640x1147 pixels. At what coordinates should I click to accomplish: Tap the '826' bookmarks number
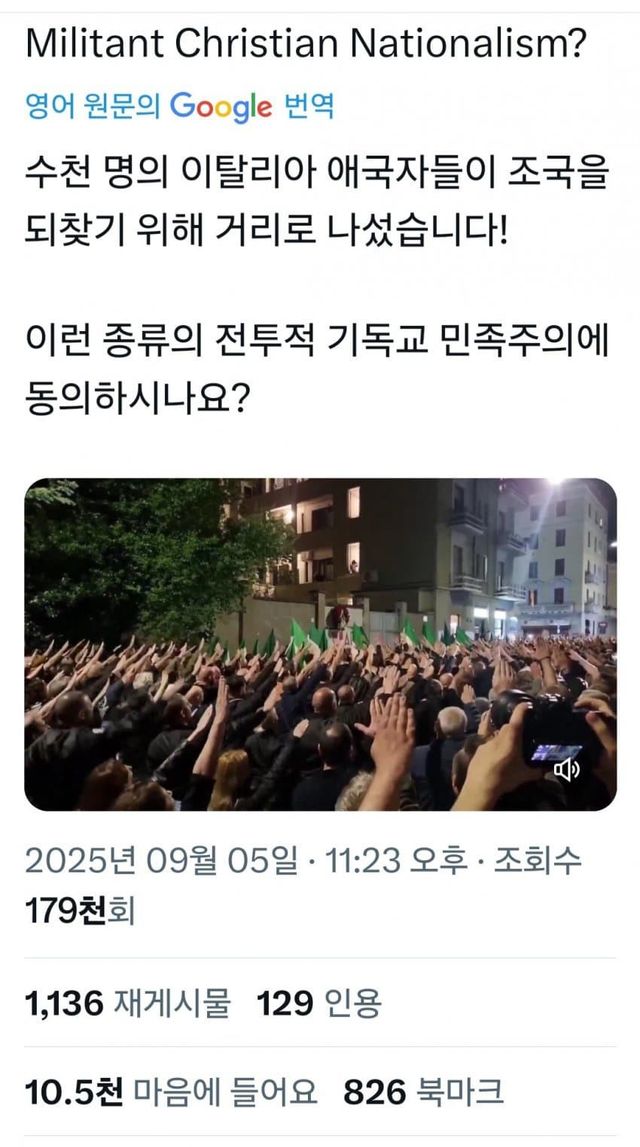coord(374,1093)
